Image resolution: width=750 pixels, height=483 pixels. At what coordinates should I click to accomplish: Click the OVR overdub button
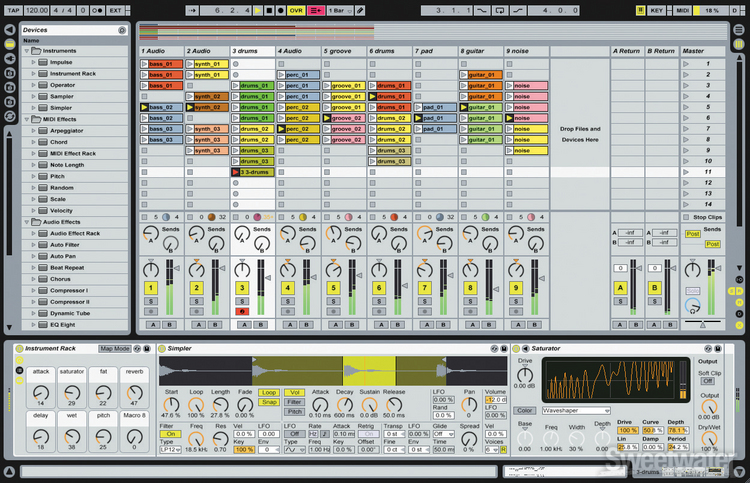[296, 10]
